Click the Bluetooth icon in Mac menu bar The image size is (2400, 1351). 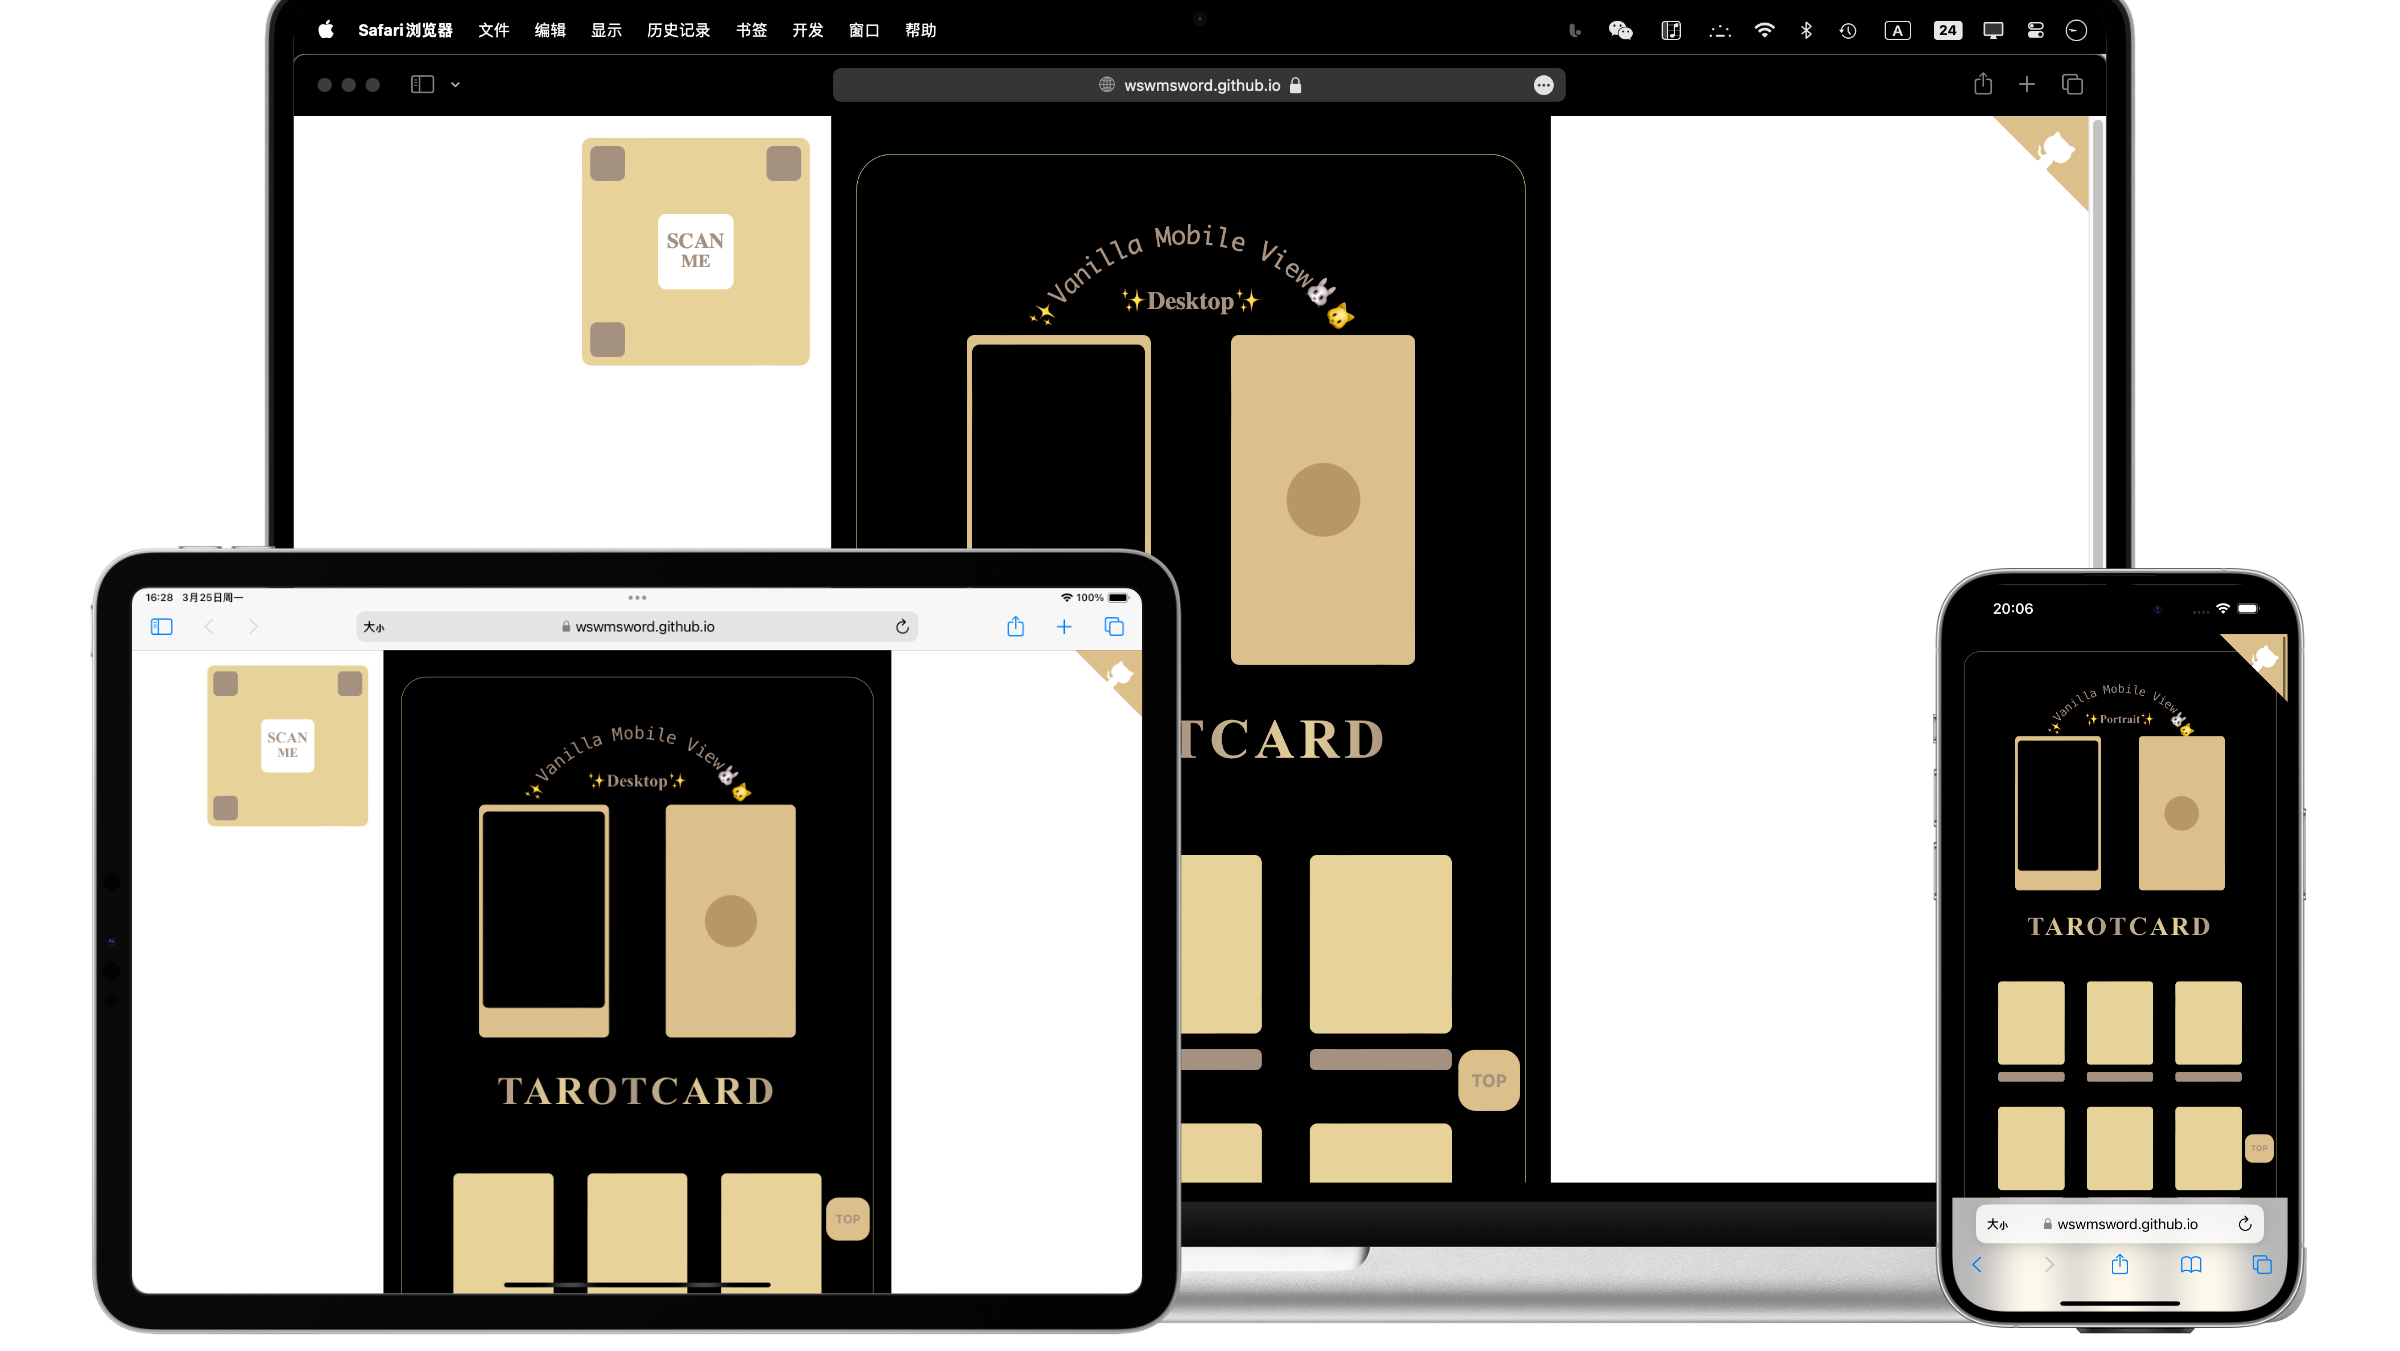(x=1806, y=30)
